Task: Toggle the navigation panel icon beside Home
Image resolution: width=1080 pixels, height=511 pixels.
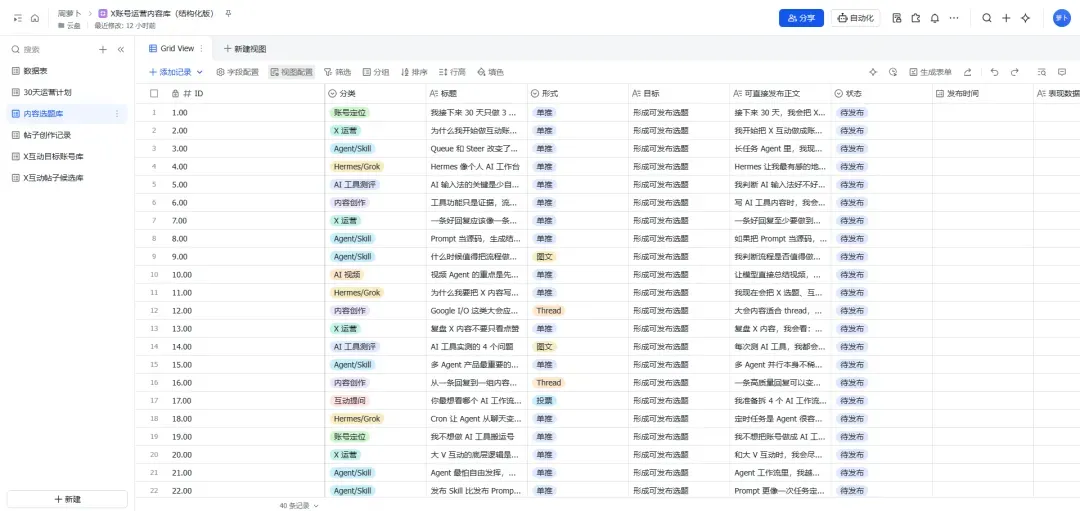Action: 17,18
